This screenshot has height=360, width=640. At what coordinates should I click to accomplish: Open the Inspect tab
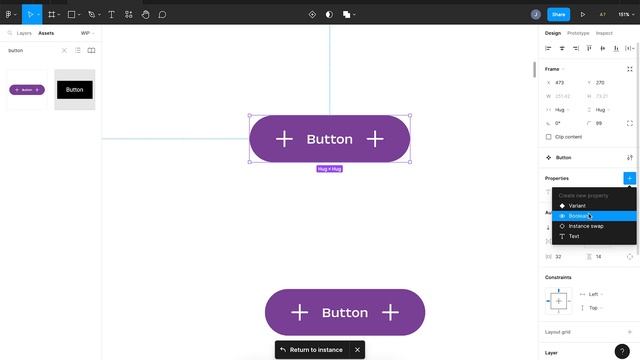[604, 33]
